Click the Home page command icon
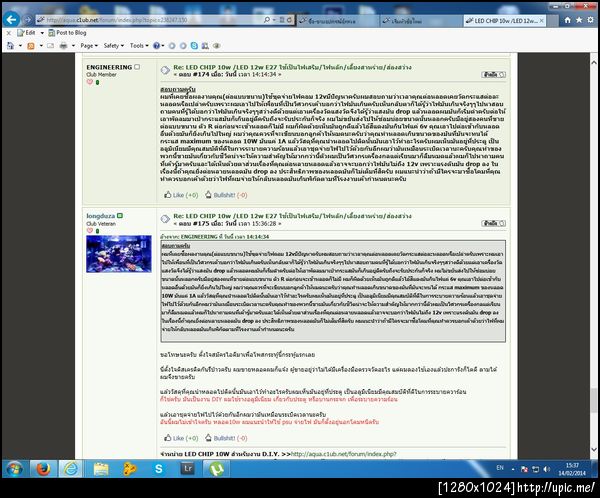 click(x=10, y=46)
